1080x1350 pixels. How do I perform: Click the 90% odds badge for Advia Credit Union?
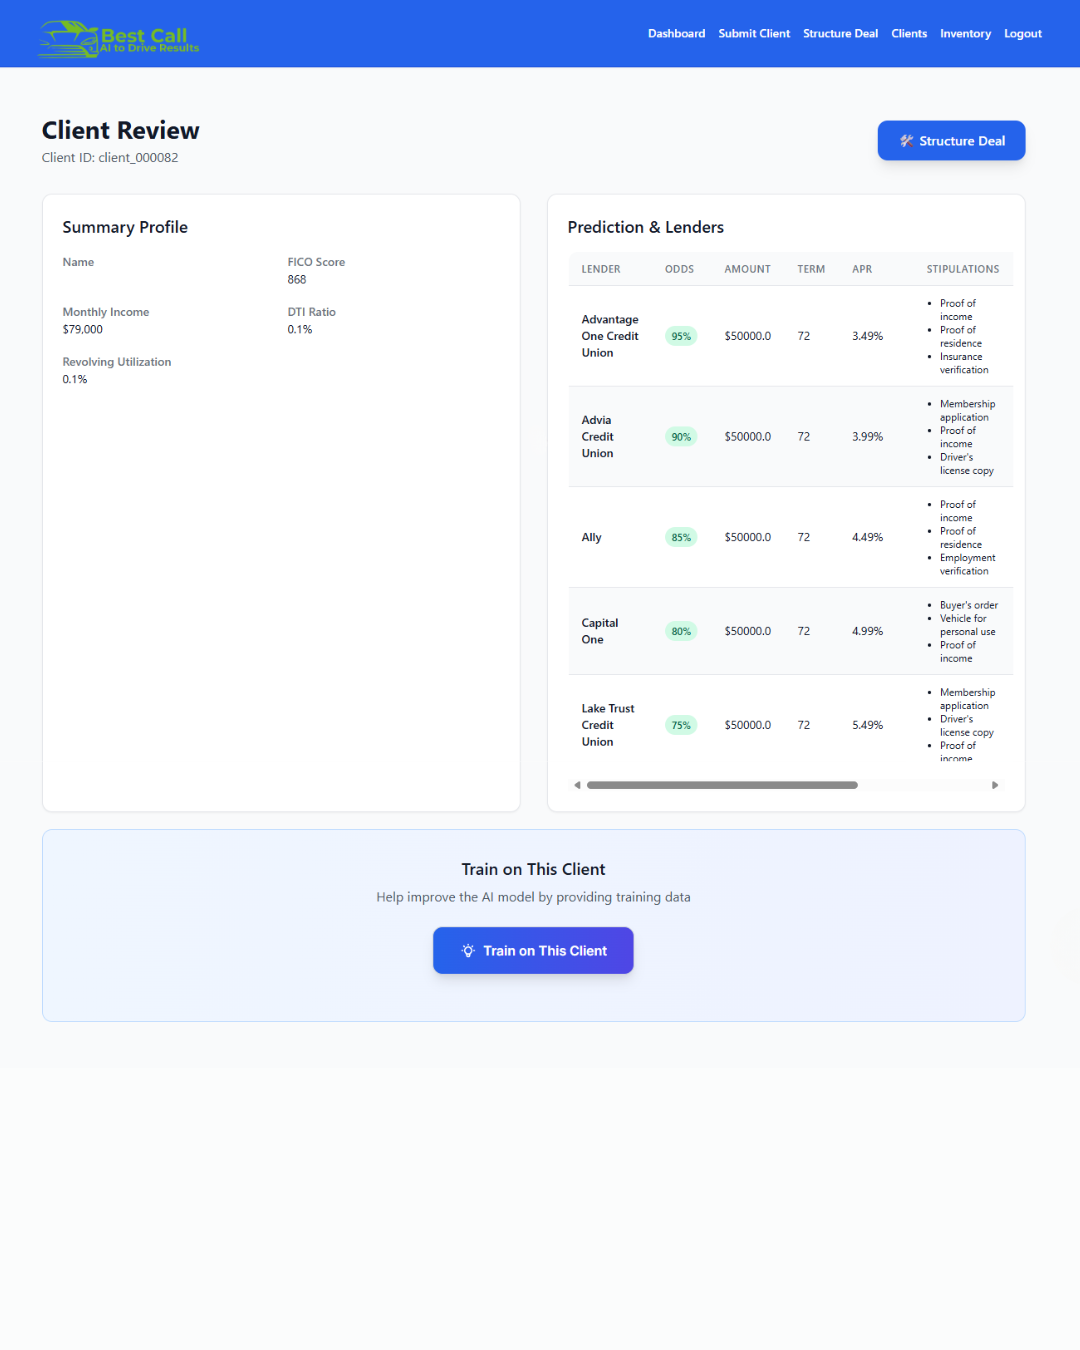(x=680, y=436)
